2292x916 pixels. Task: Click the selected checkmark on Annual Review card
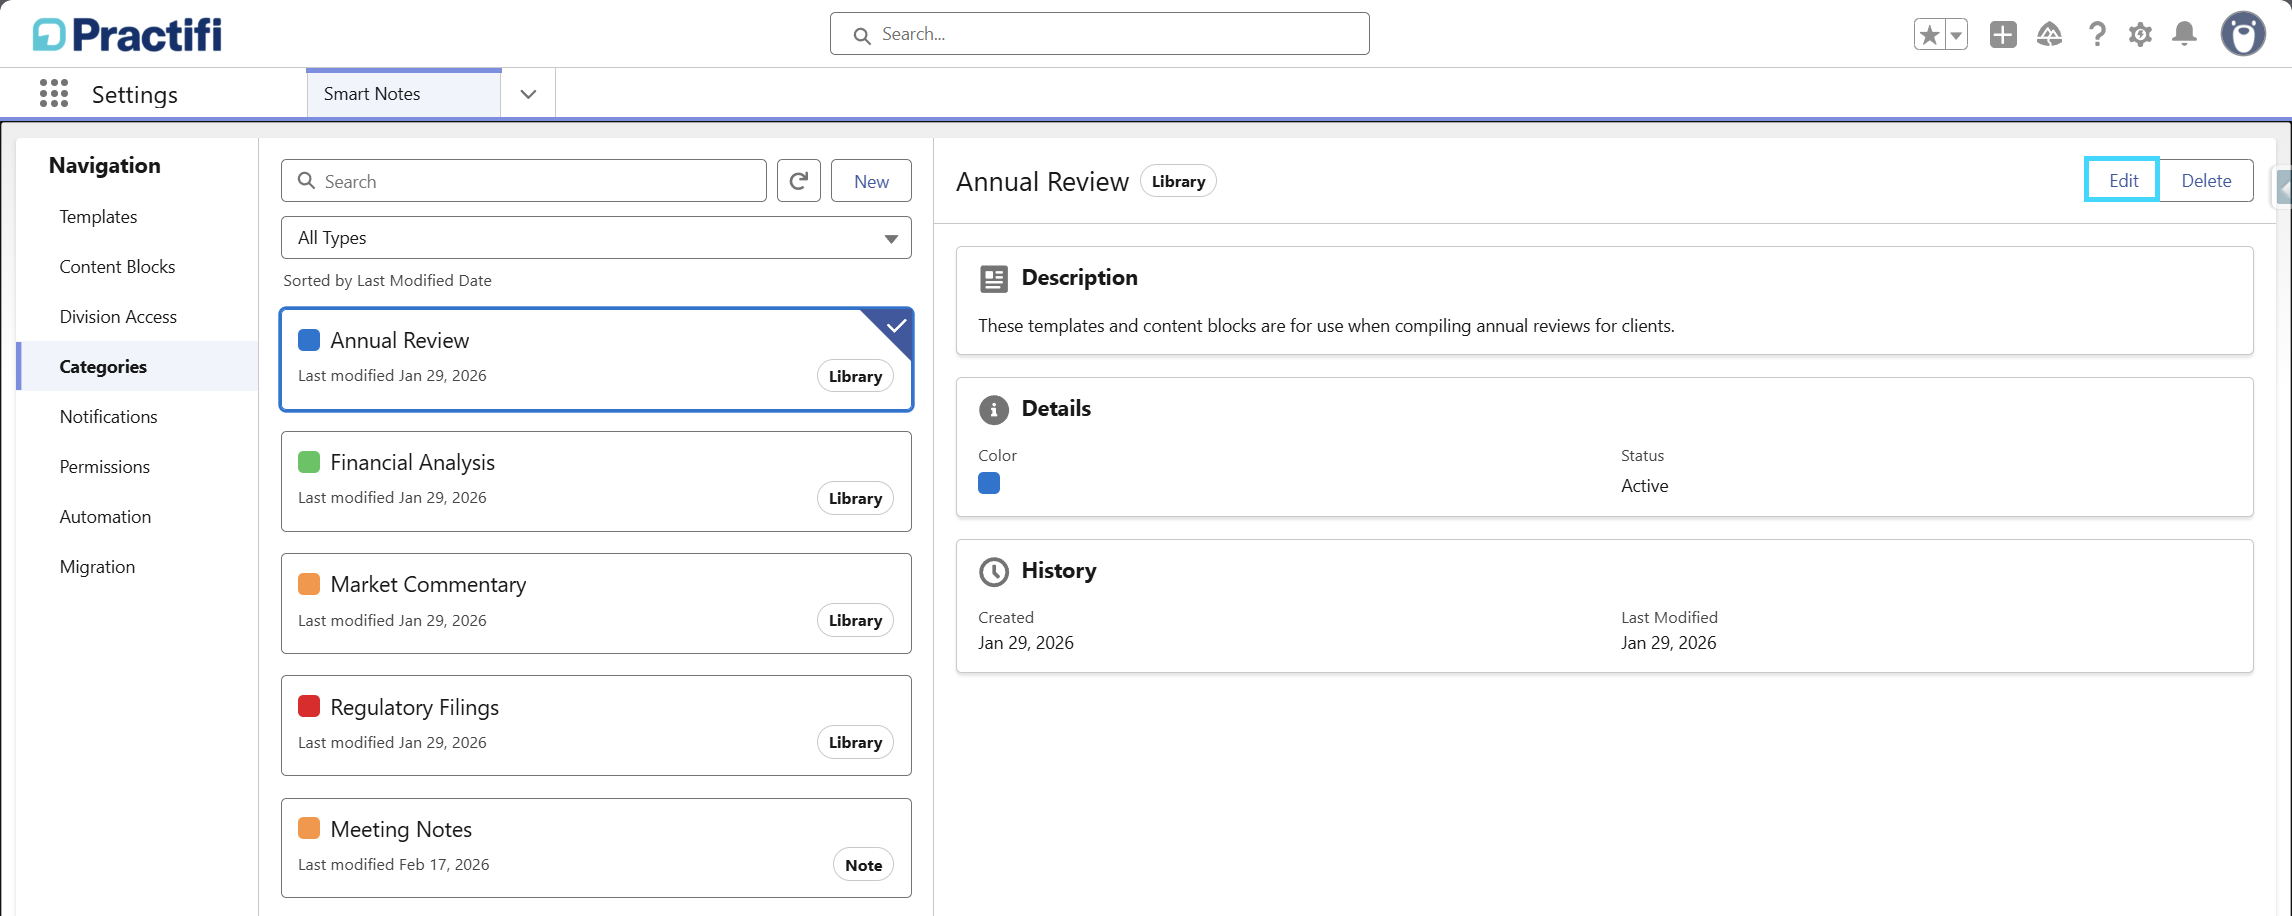[896, 326]
